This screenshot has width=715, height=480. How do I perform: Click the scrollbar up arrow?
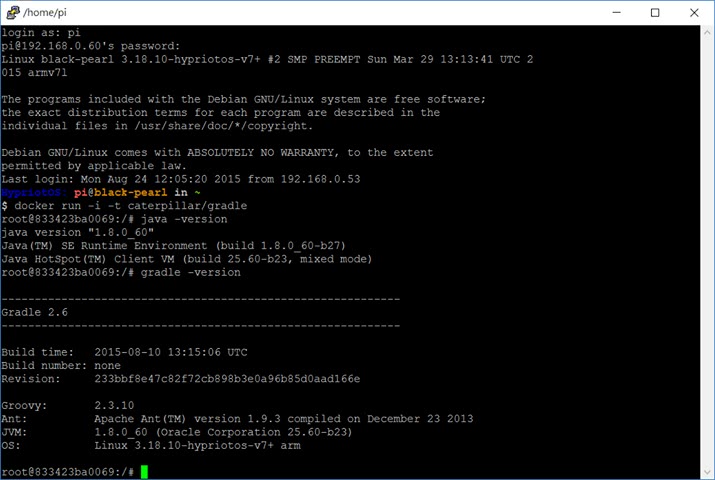(707, 32)
